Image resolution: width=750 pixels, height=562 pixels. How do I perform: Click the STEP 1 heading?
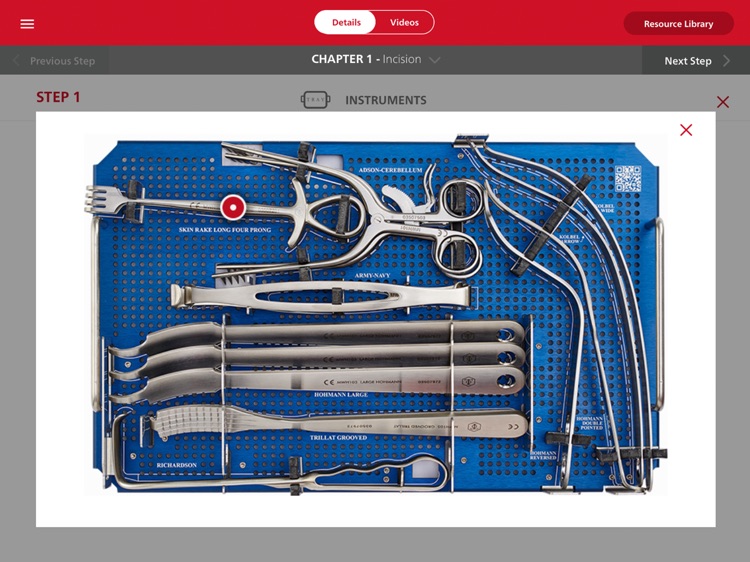click(58, 97)
